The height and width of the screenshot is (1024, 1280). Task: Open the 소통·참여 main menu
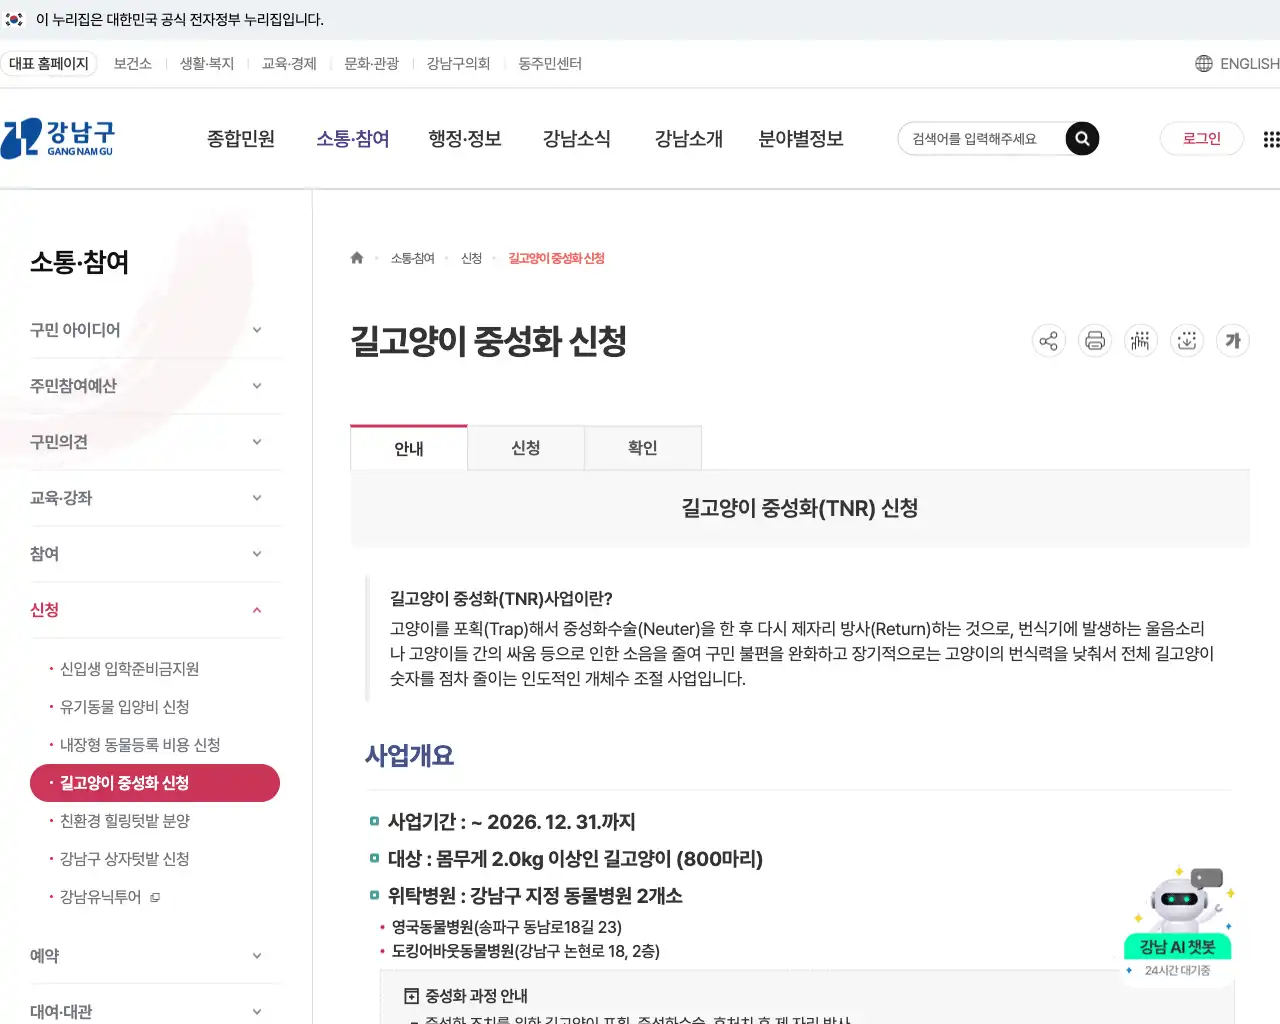[353, 139]
